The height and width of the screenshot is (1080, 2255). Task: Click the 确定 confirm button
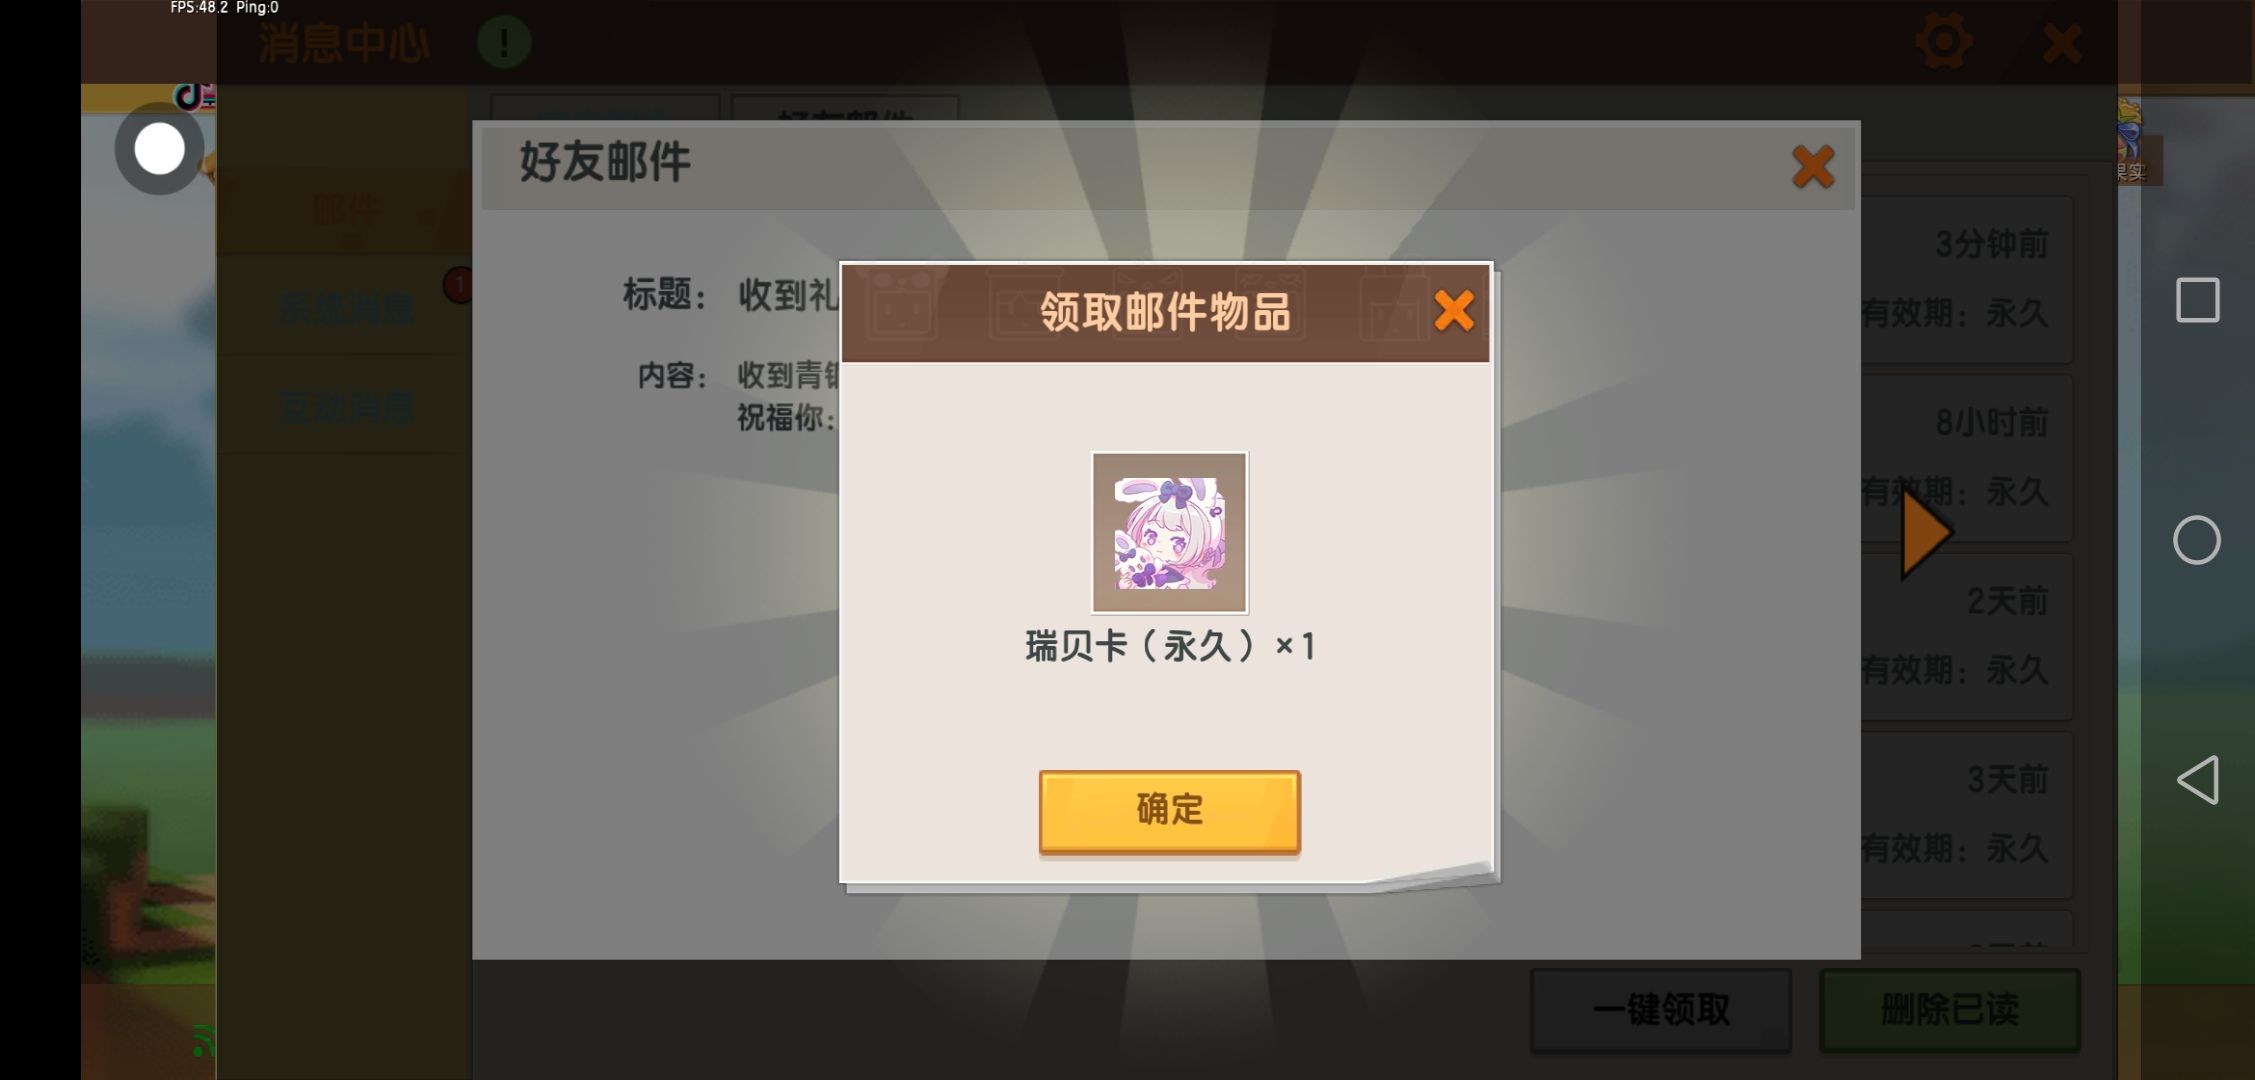pos(1169,811)
